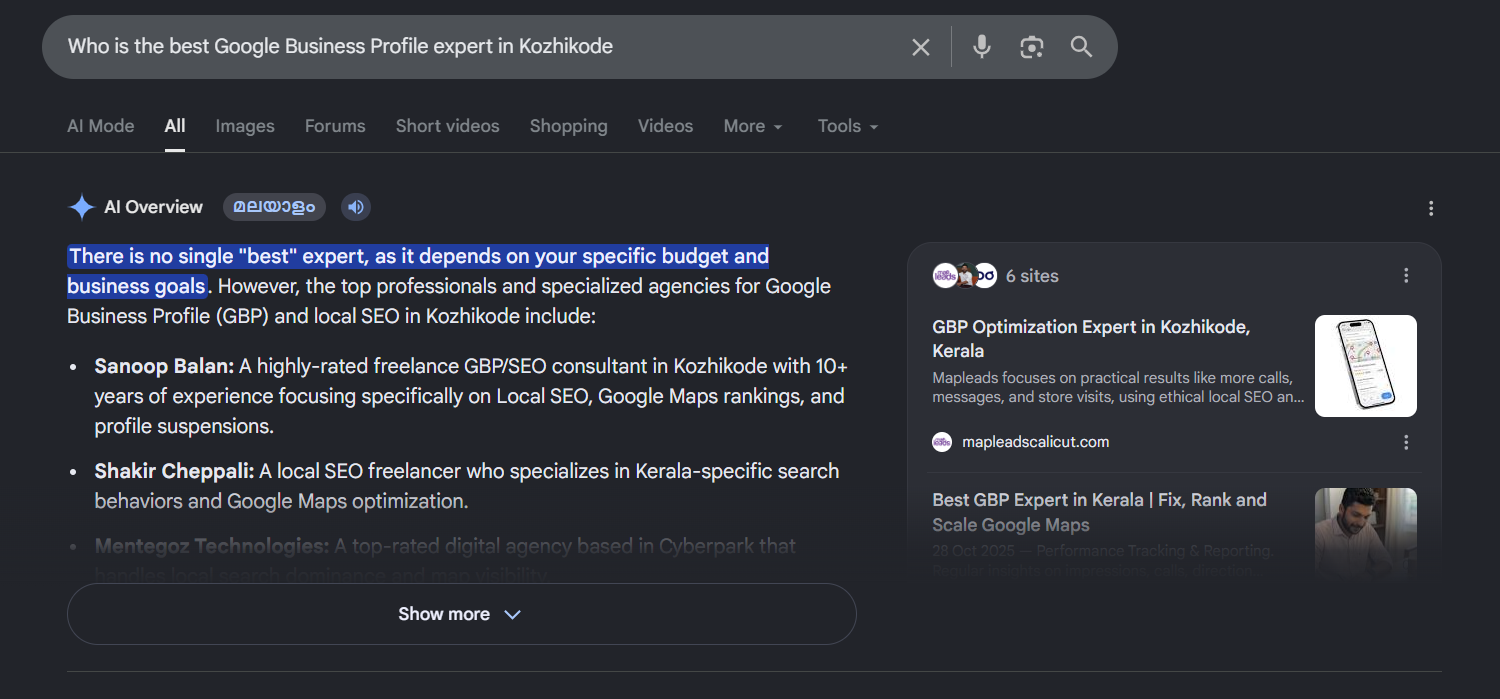This screenshot has width=1500, height=699.
Task: Start voice search with the microphone icon
Action: coord(982,47)
